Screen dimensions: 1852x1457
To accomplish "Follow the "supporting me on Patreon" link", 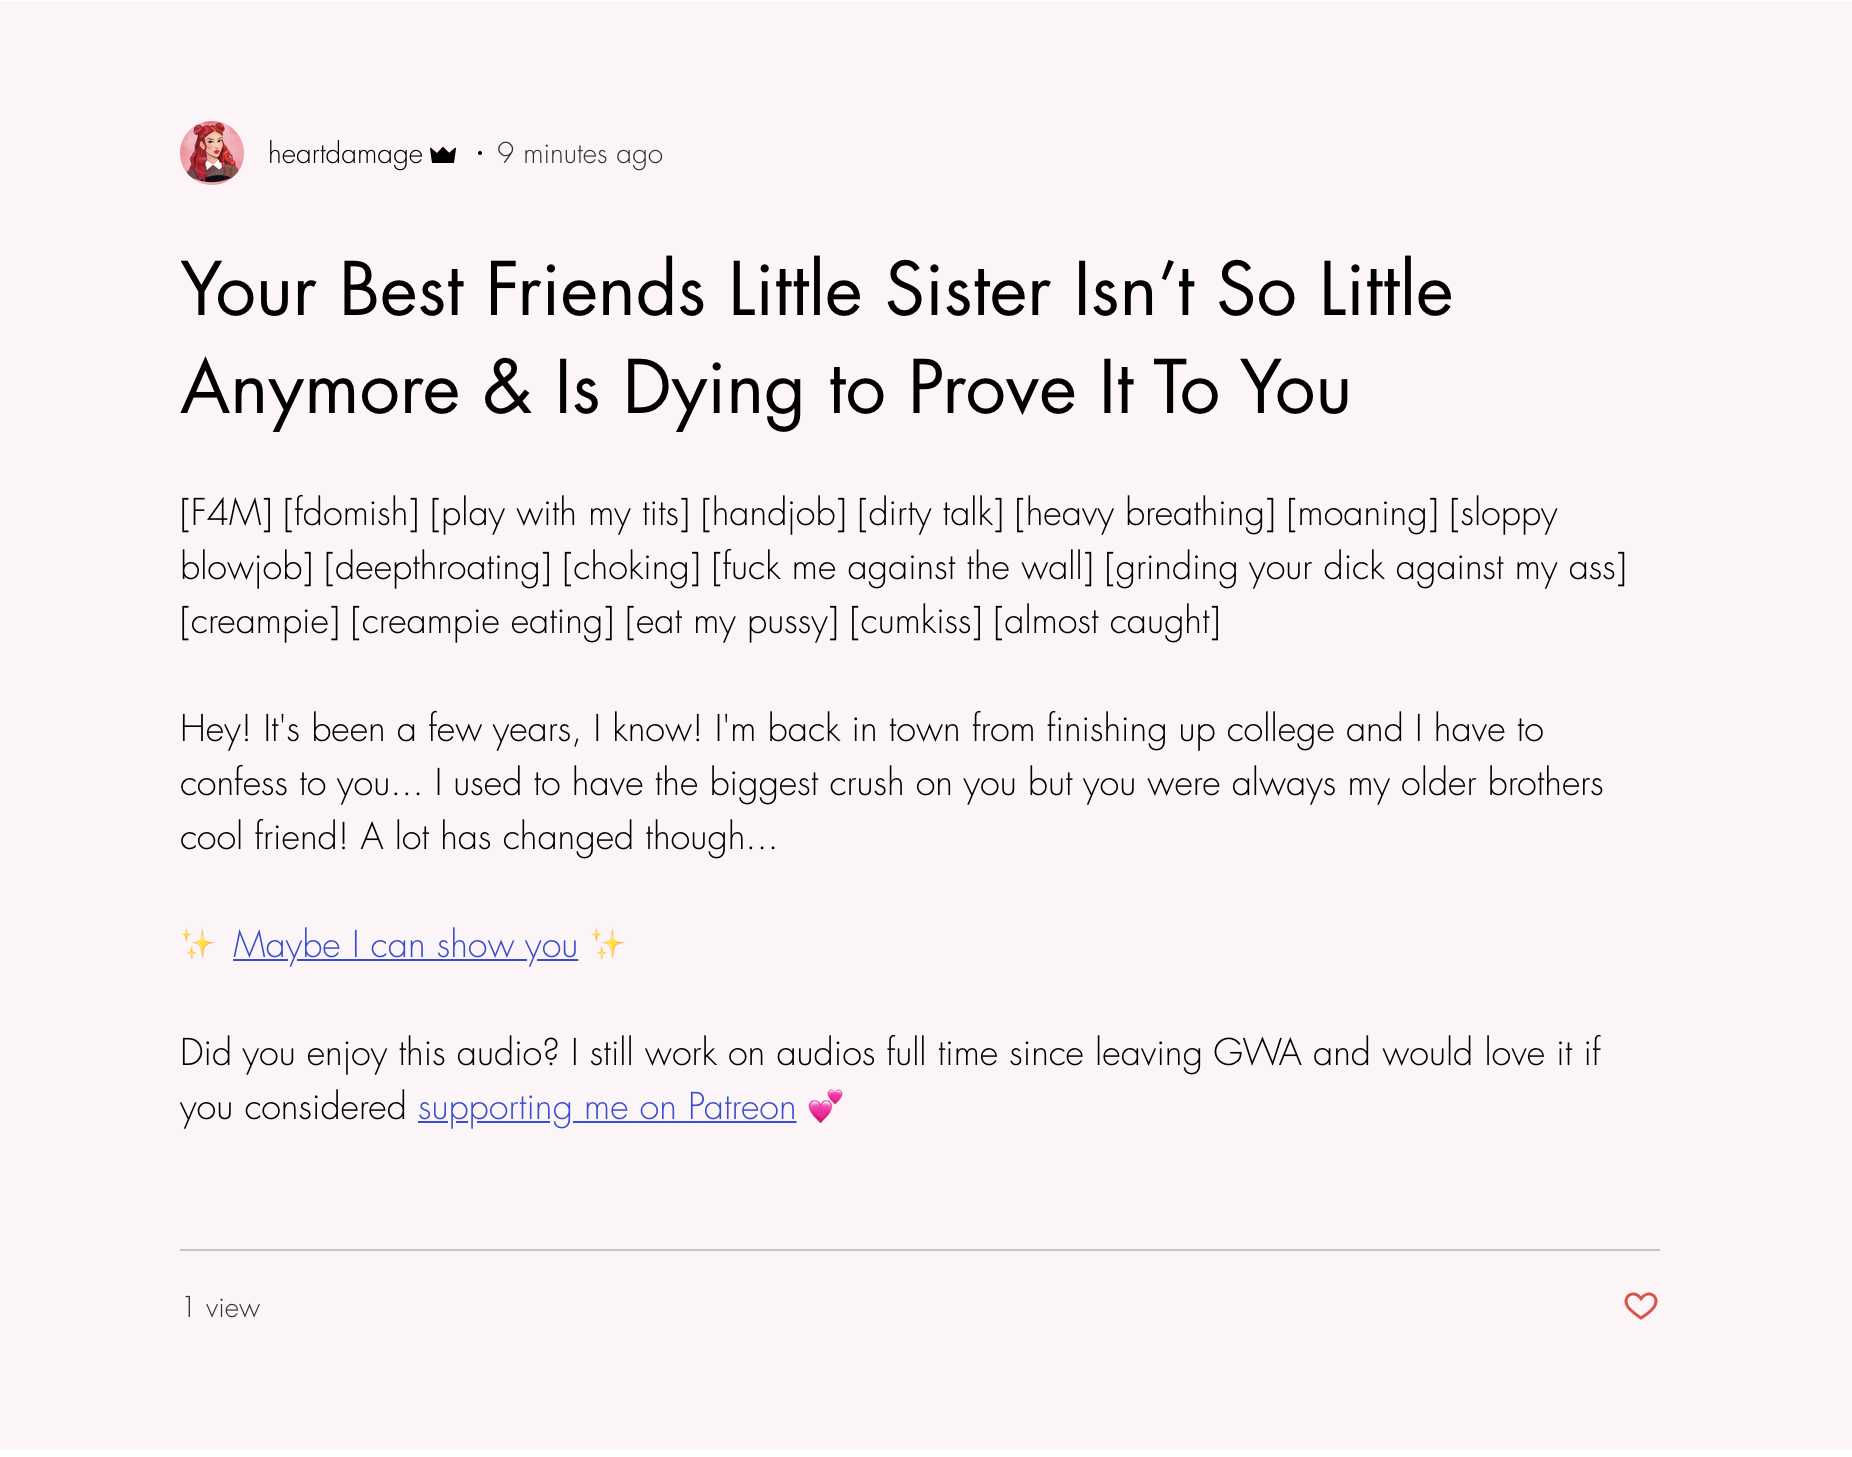I will (606, 1108).
